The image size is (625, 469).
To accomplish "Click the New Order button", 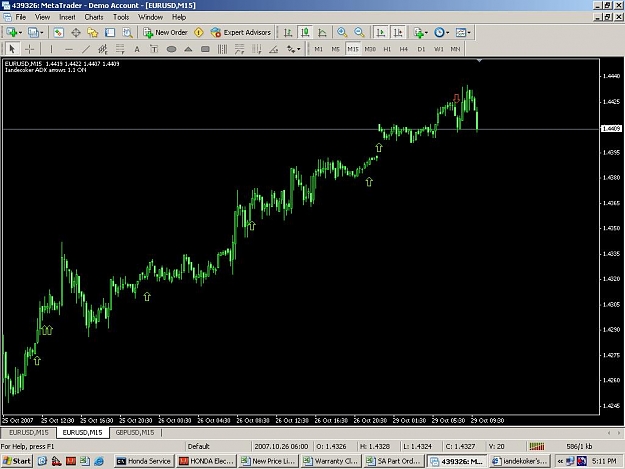I will (165, 33).
